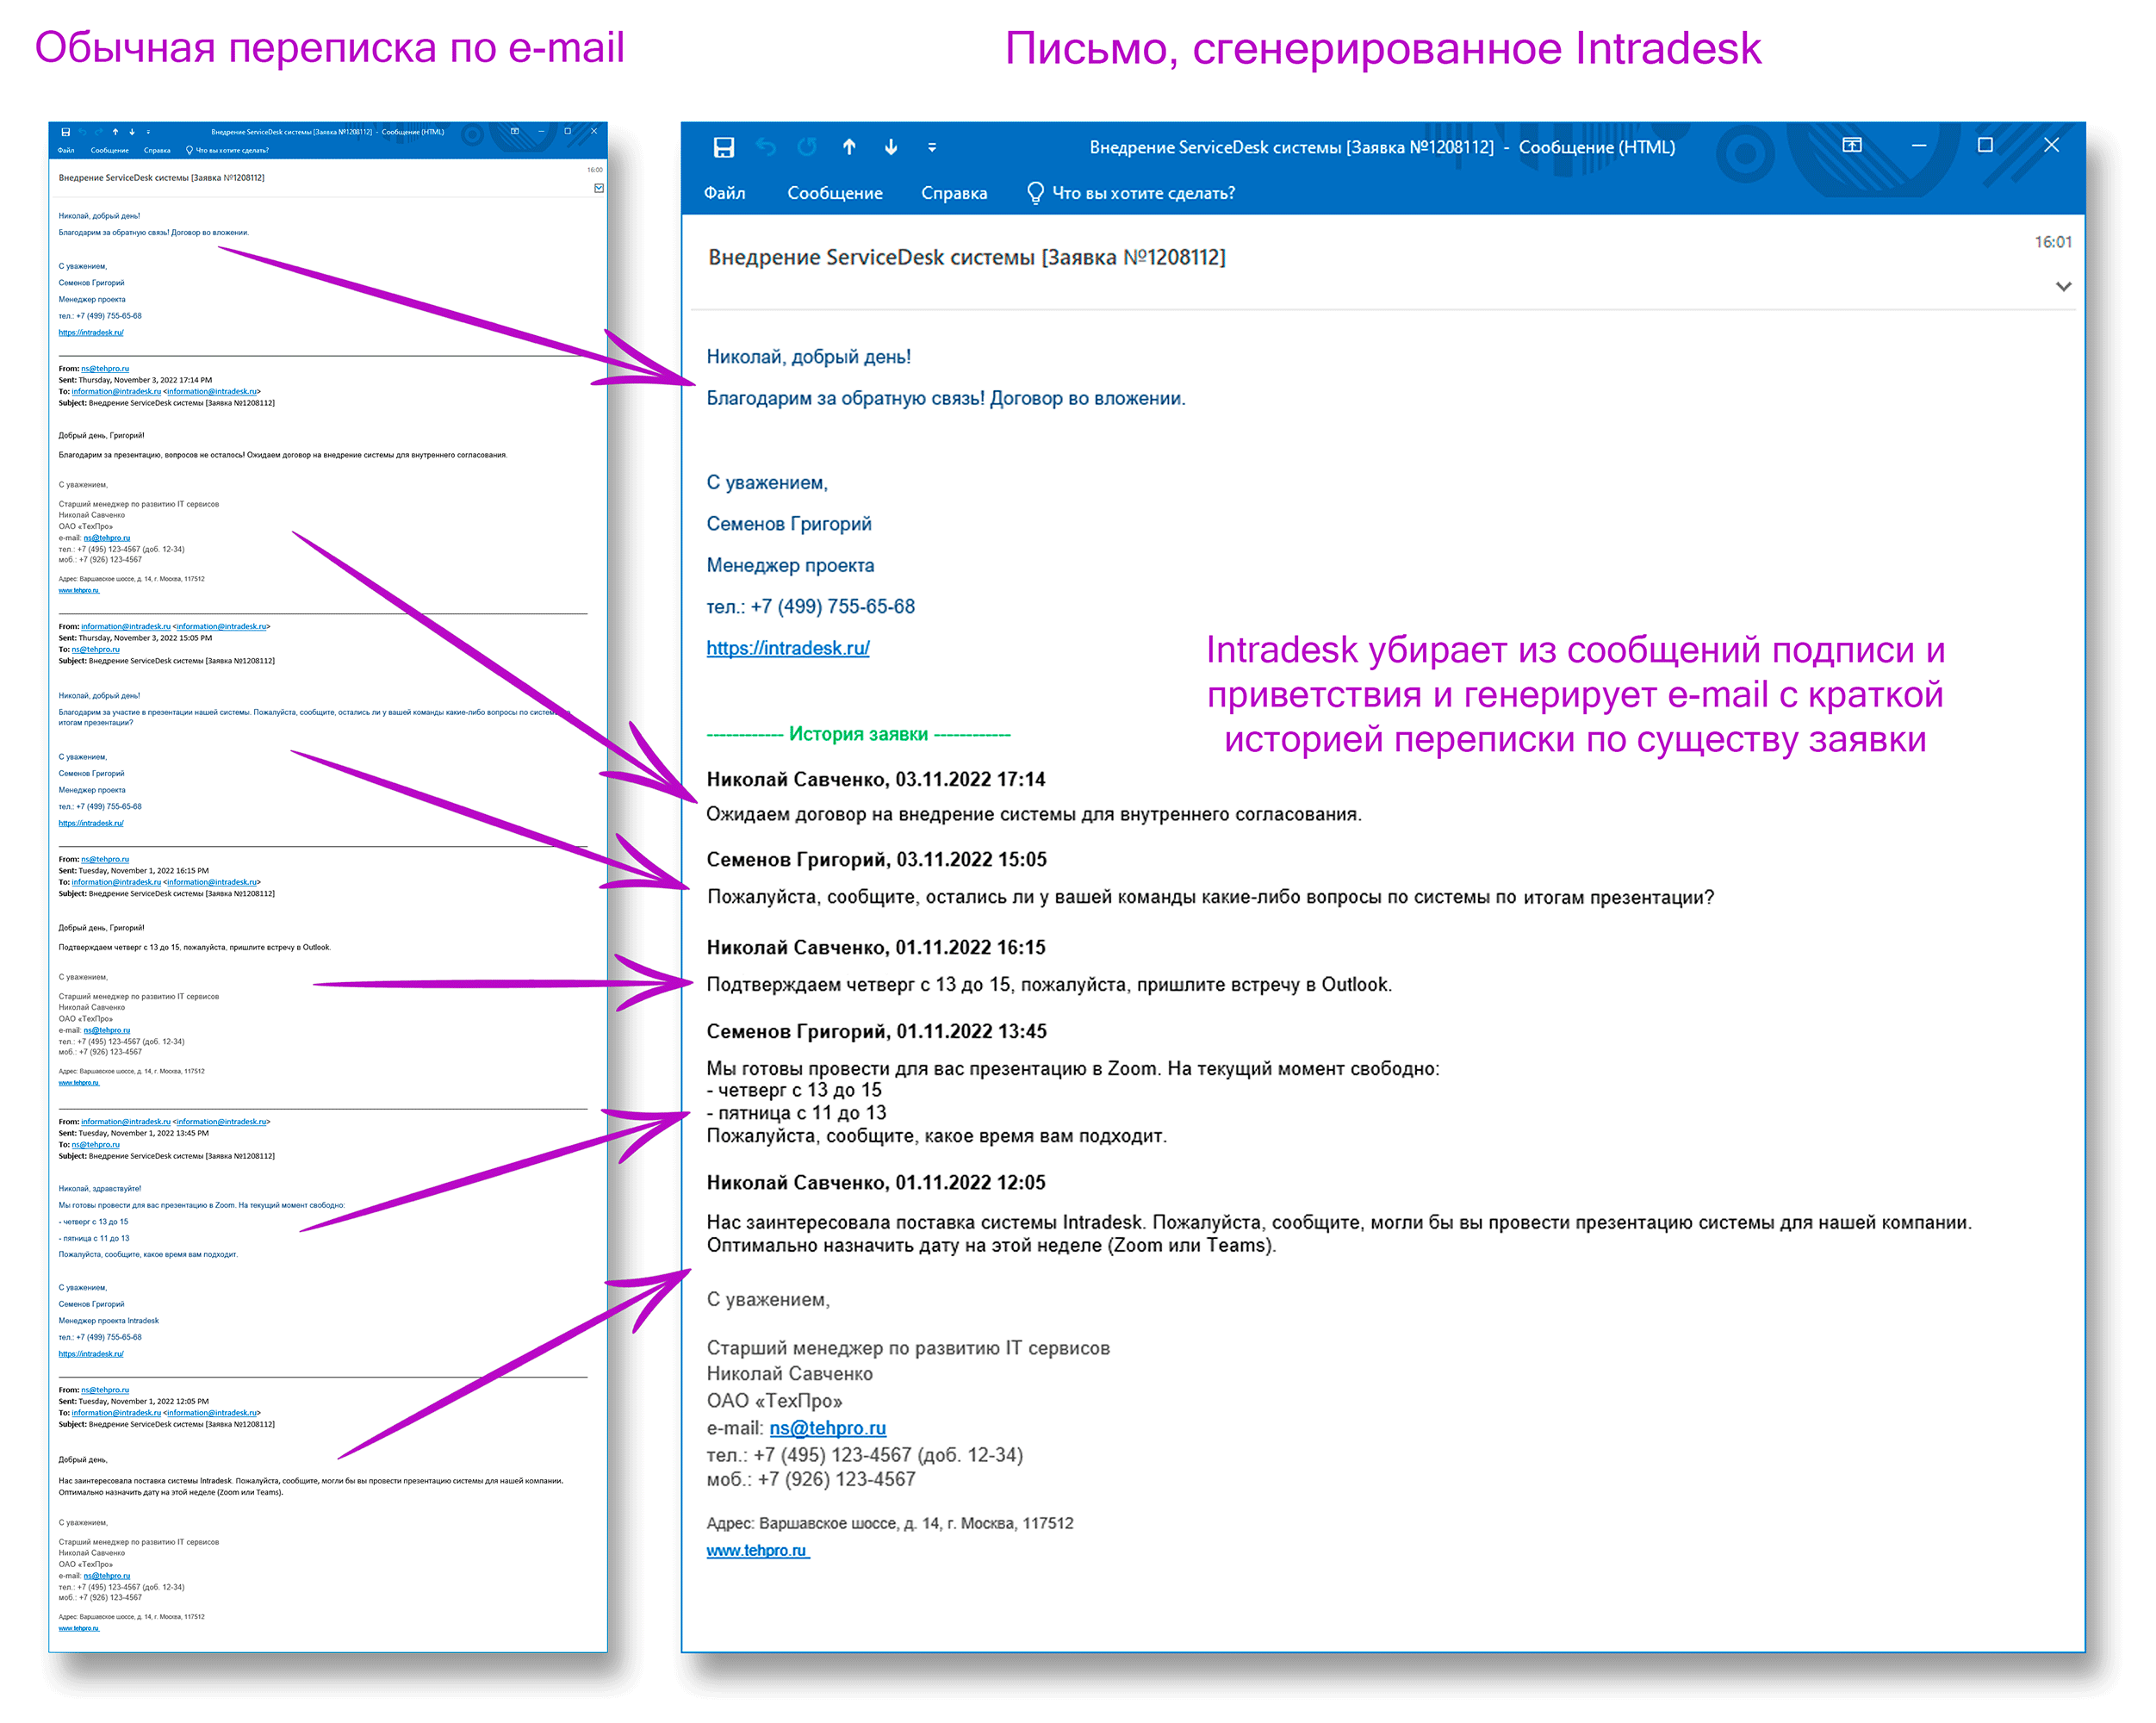Click 'Старший менеджер по развитию IT сервисов' in right window
2156x1723 pixels.
tap(908, 1348)
